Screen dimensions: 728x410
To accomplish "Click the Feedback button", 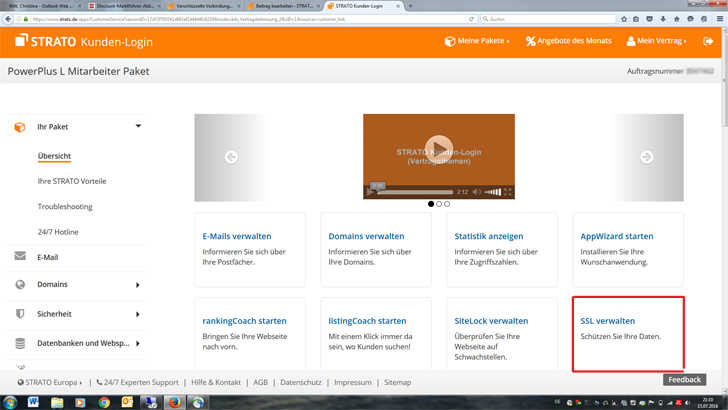I will [x=684, y=379].
